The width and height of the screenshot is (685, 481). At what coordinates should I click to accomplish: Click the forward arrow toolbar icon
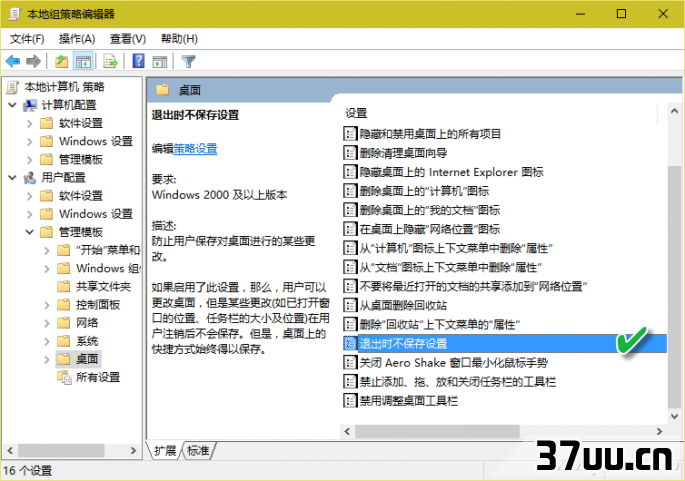tap(33, 61)
